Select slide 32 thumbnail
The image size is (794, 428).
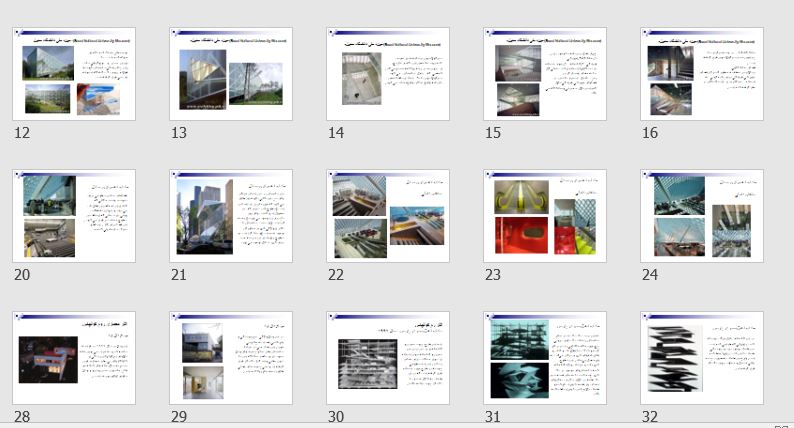pyautogui.click(x=702, y=358)
